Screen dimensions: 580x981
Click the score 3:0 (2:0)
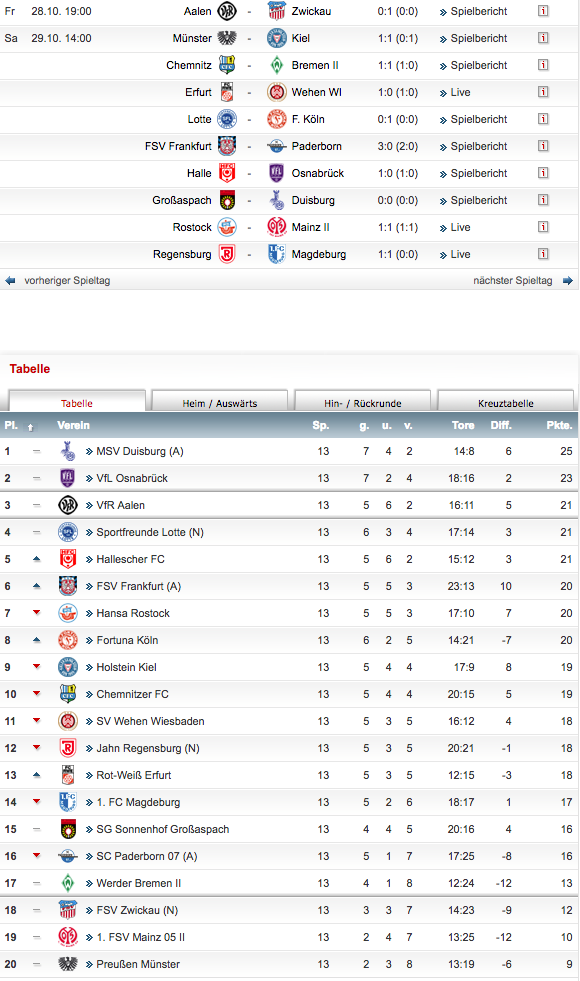tap(398, 146)
